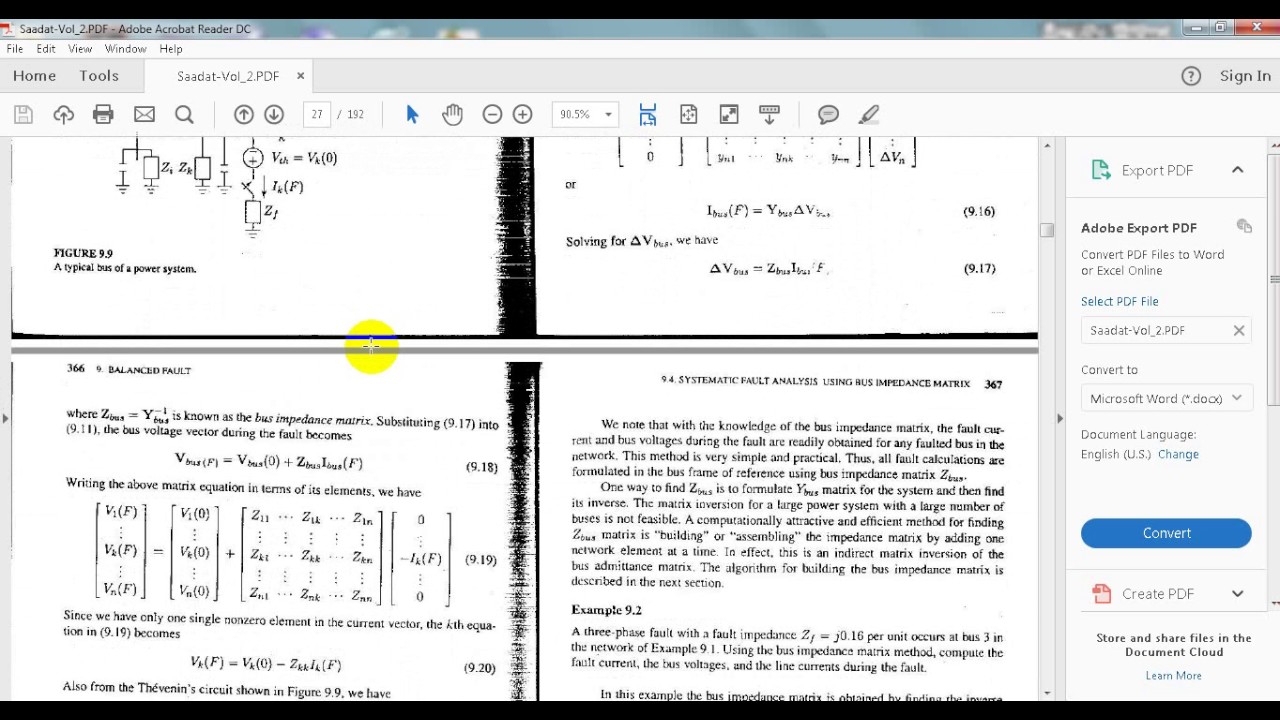Screen dimensions: 1280x720
Task: Send file by email envelope icon
Action: (144, 115)
